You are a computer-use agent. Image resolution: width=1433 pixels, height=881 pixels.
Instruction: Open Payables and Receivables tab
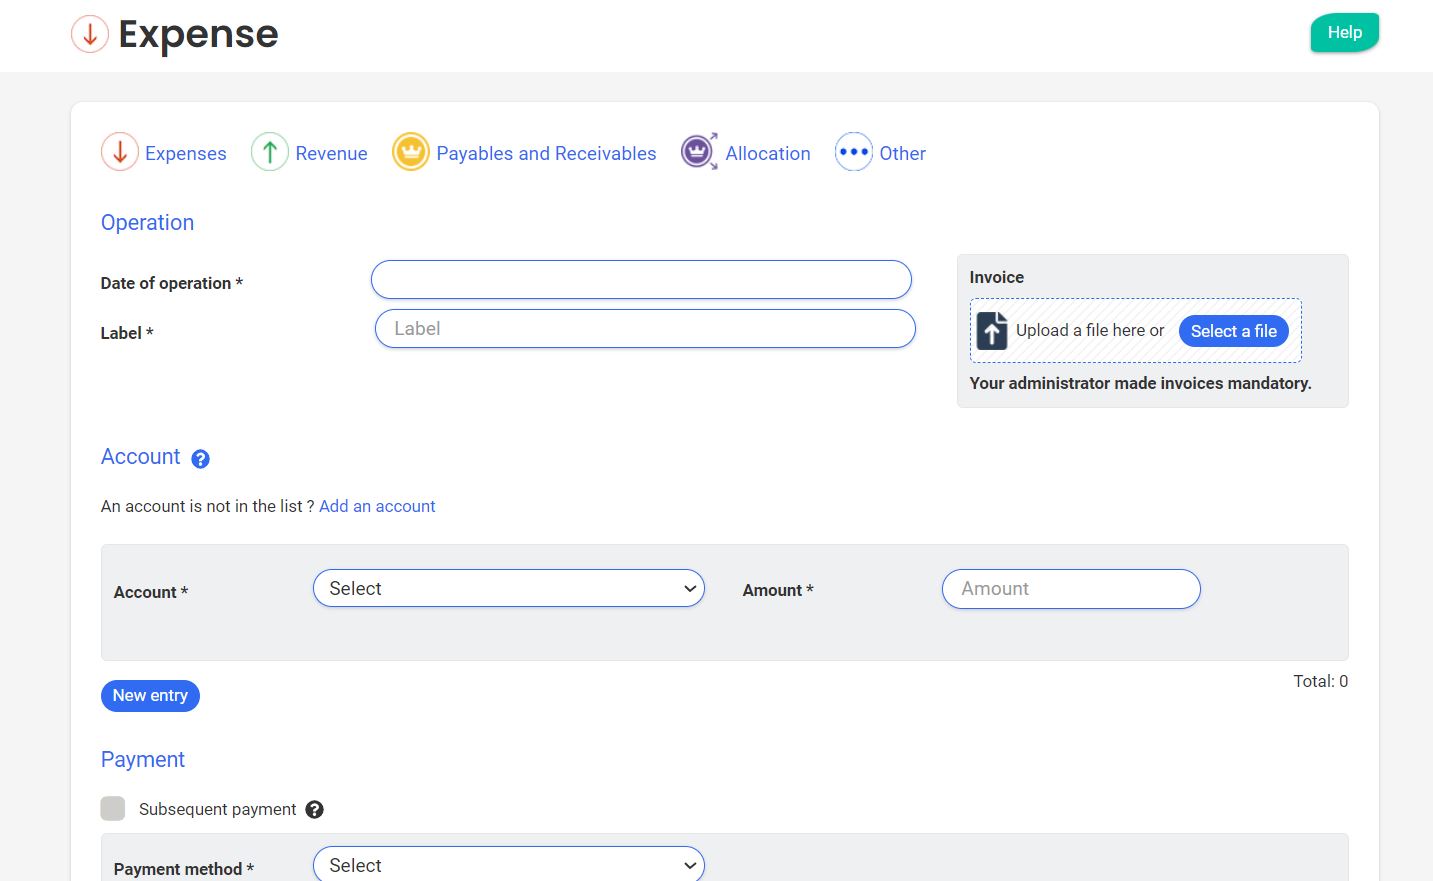(x=546, y=153)
